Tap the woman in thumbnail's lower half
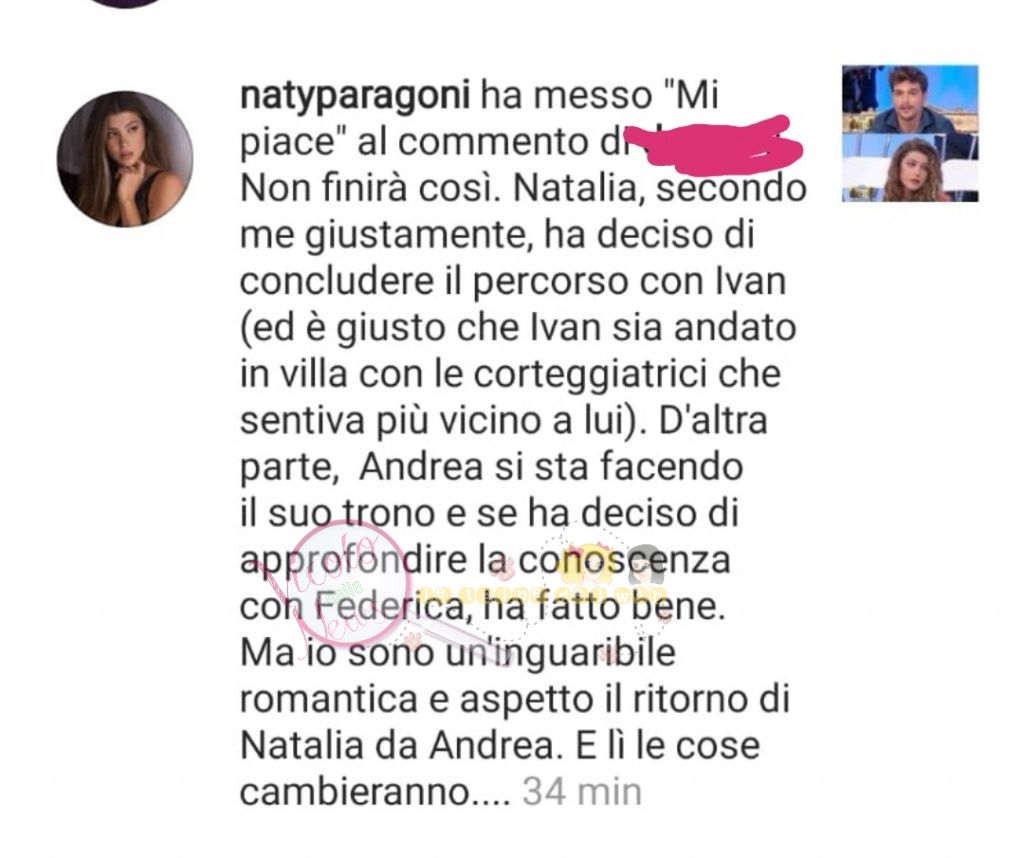Image resolution: width=1024 pixels, height=858 pixels. [x=910, y=172]
